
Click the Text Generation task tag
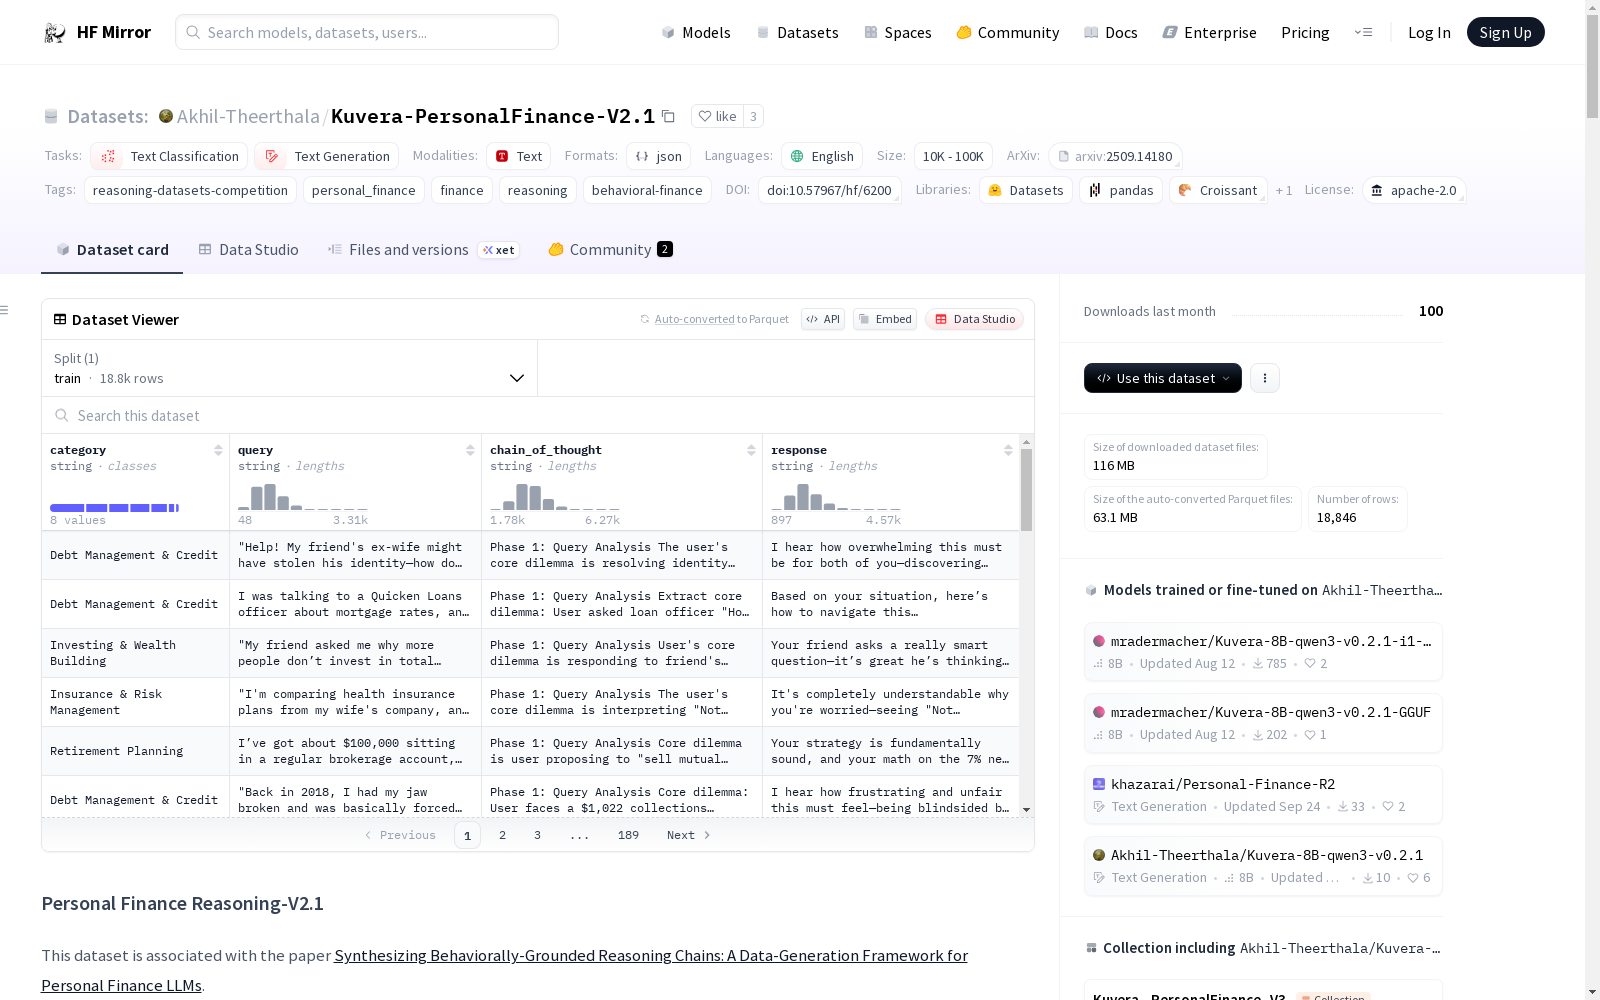[x=326, y=156]
